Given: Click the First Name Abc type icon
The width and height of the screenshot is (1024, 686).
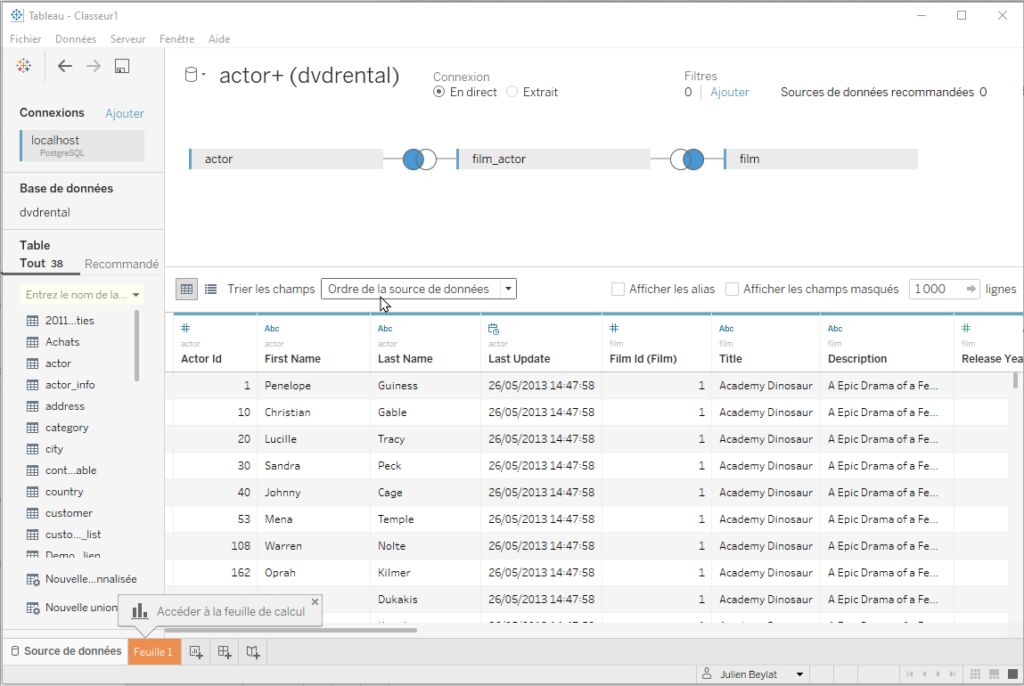Looking at the screenshot, I should point(272,329).
